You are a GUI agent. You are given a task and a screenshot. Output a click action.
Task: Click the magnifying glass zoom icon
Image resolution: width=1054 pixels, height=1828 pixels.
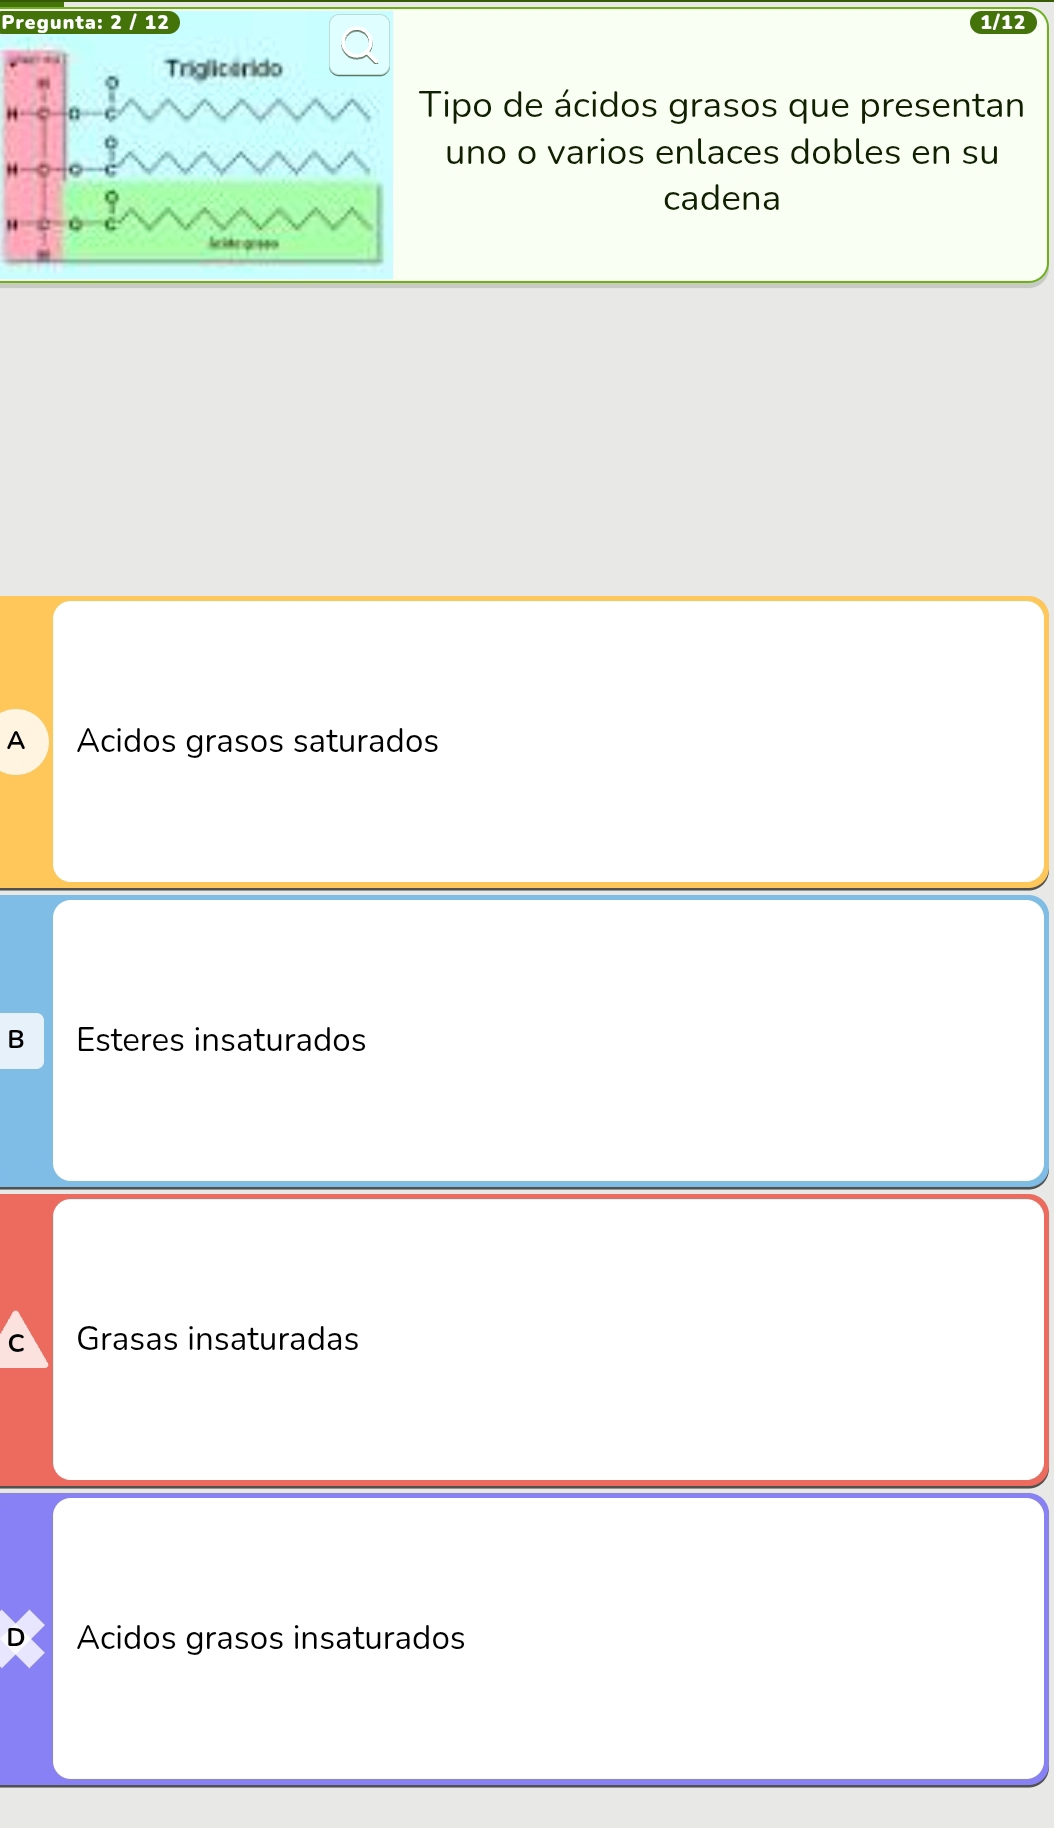point(360,46)
